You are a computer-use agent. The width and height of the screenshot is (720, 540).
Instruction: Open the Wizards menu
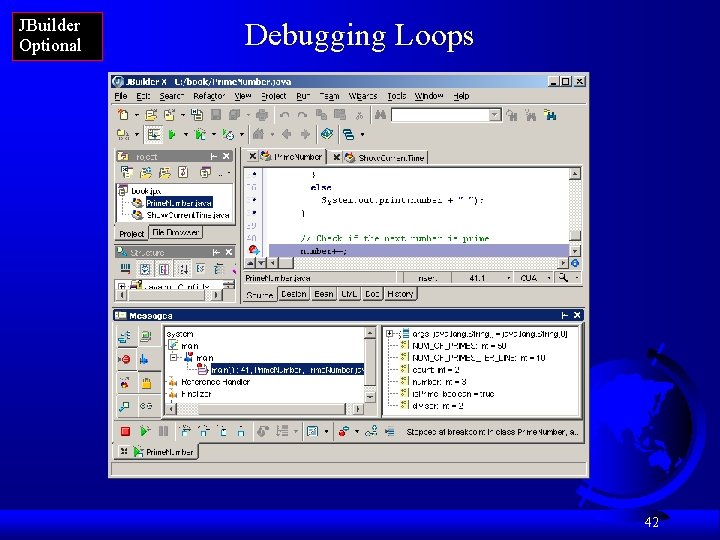(x=363, y=96)
